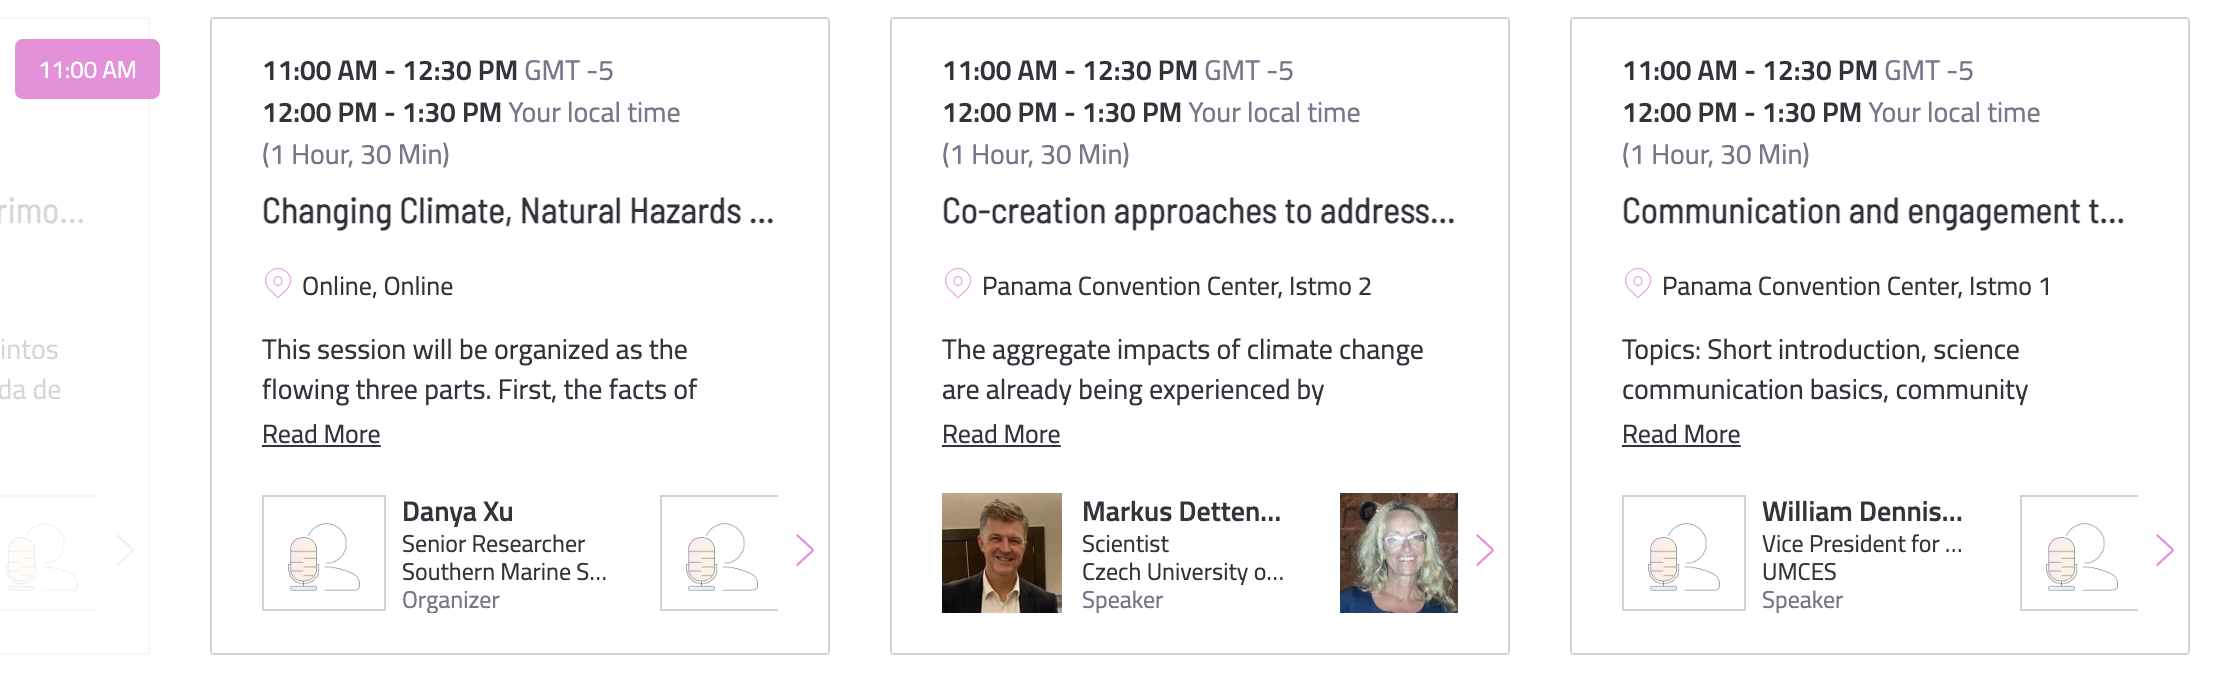
Task: Select the 11:00 AM time slot badge
Action: [88, 69]
